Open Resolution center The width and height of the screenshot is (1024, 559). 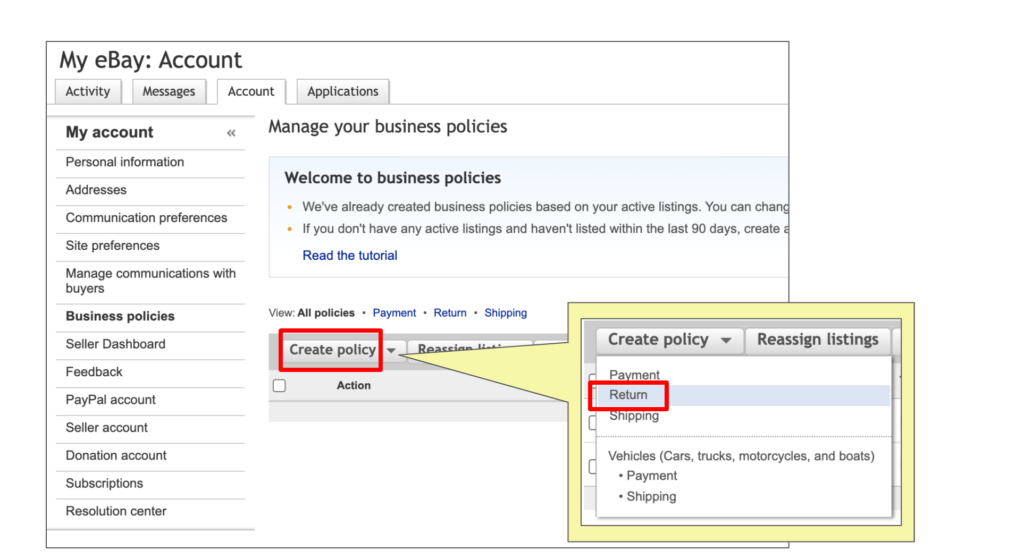click(116, 511)
